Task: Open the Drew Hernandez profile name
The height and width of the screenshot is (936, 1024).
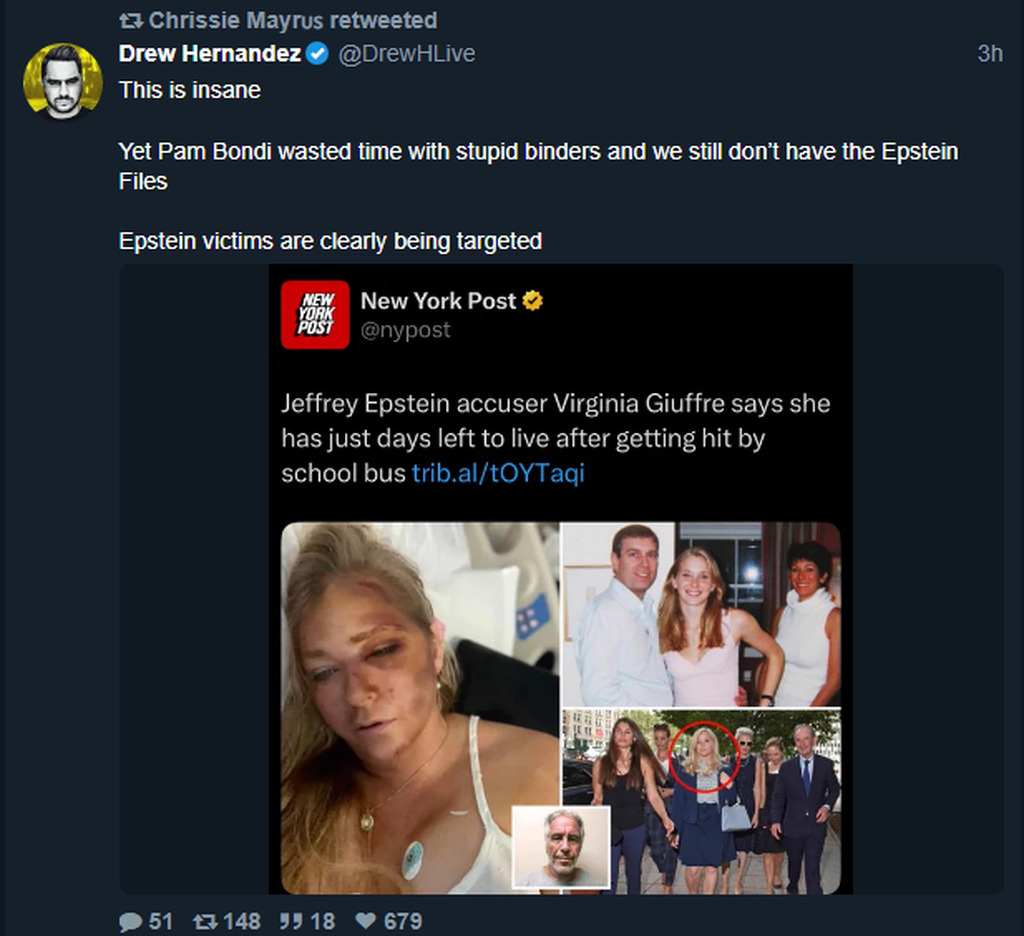Action: [210, 54]
